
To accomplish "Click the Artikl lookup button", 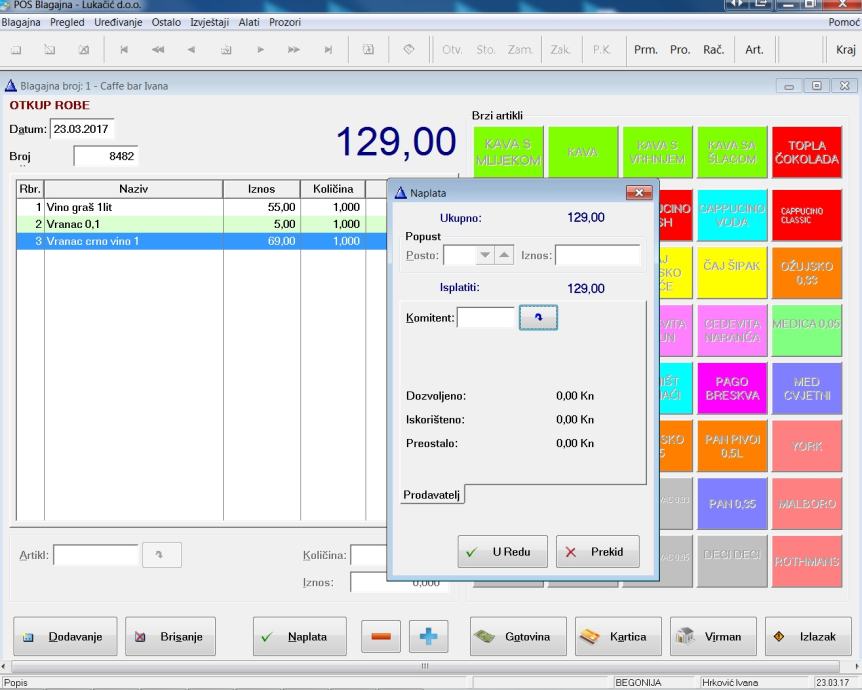I will coord(162,555).
